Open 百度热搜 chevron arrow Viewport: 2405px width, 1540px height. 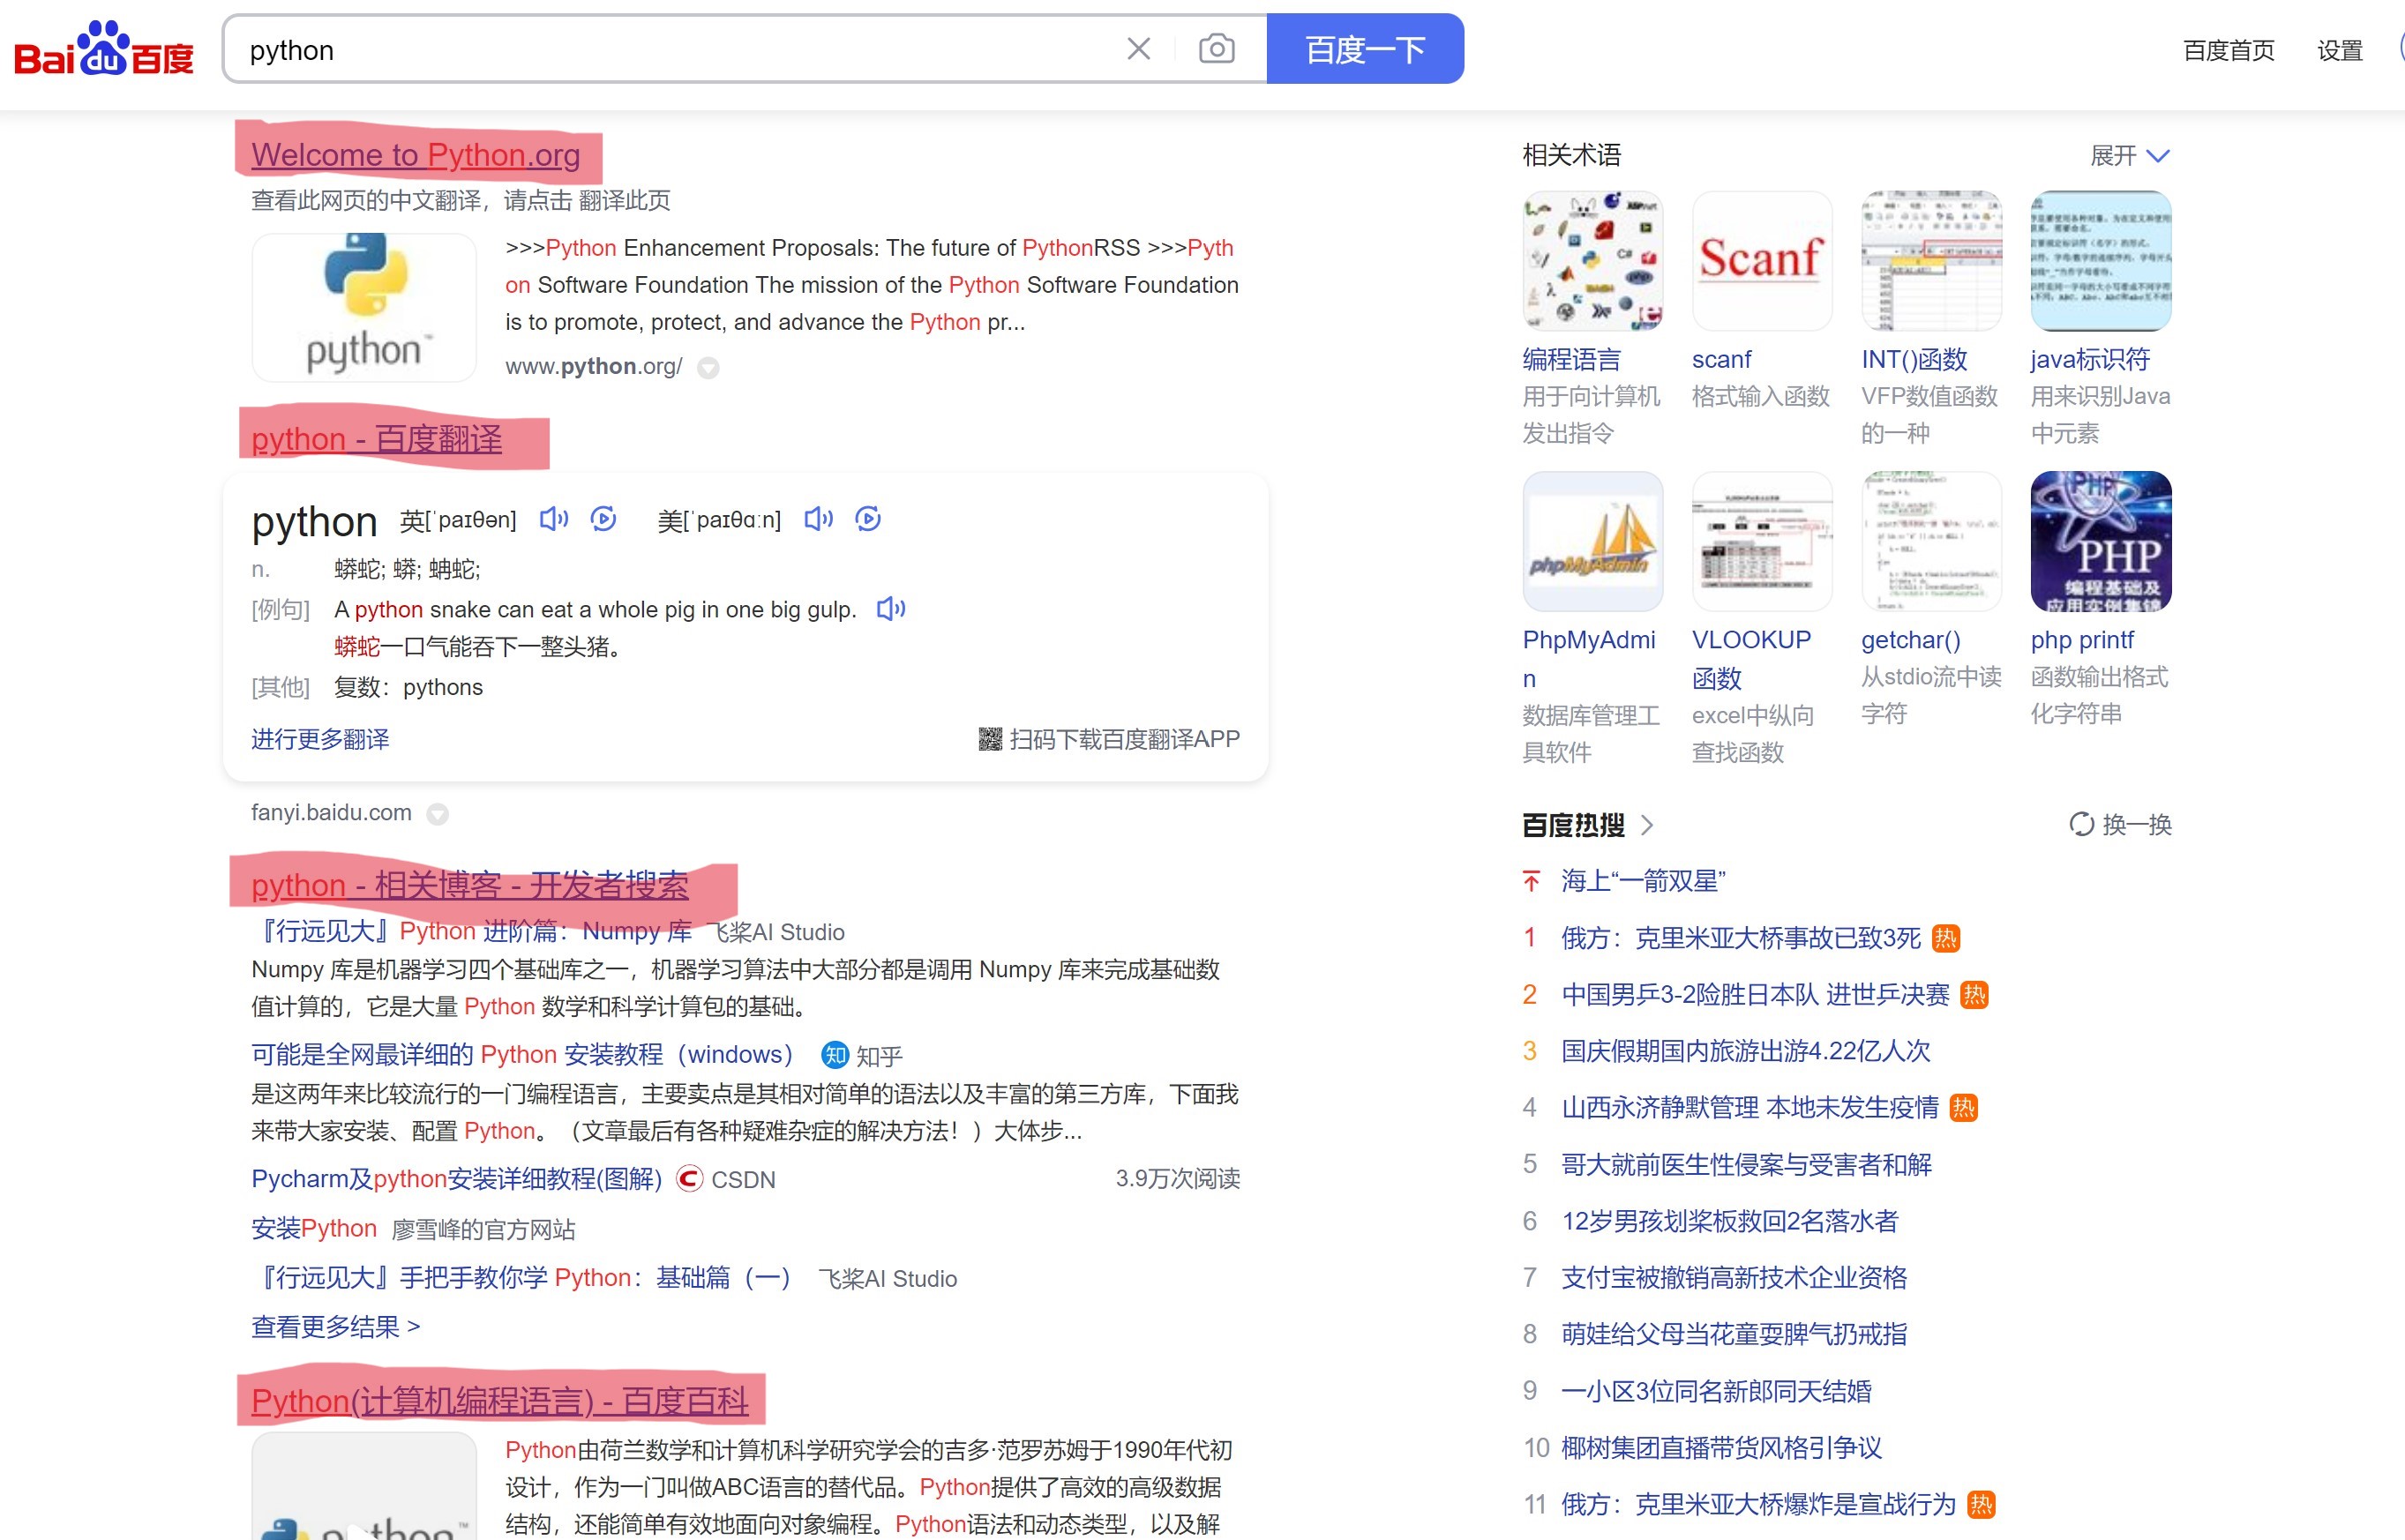point(1647,825)
